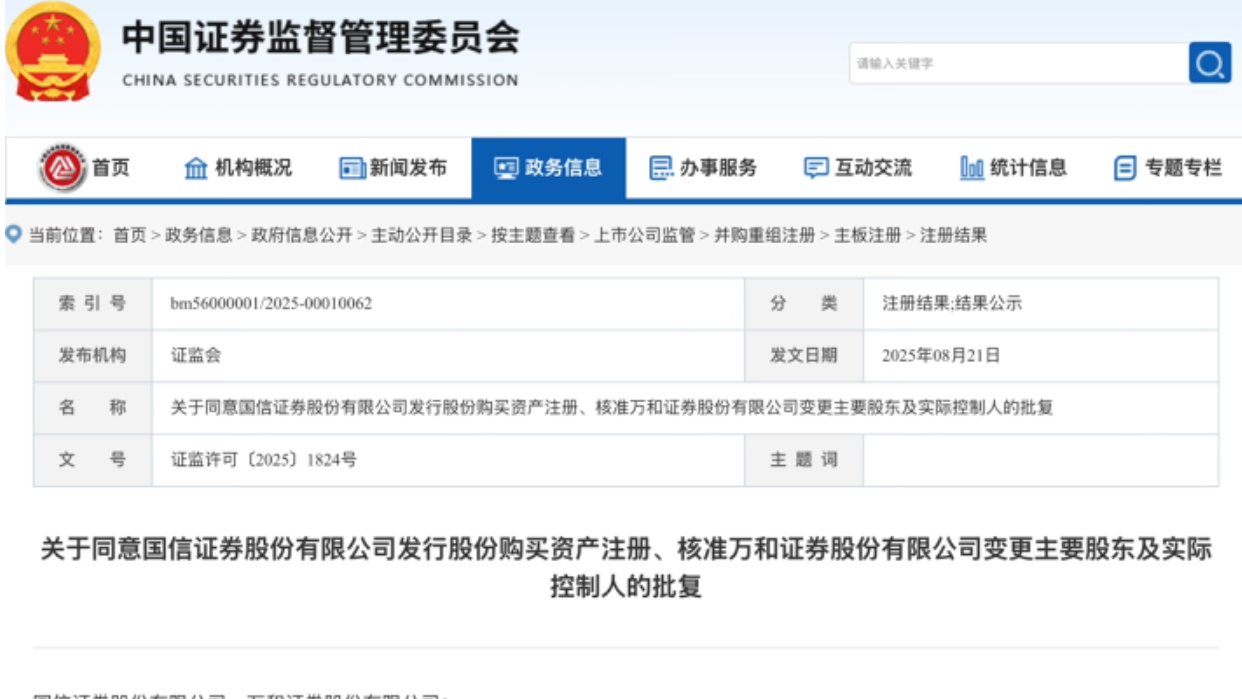Click the 文号 table label

92,460
